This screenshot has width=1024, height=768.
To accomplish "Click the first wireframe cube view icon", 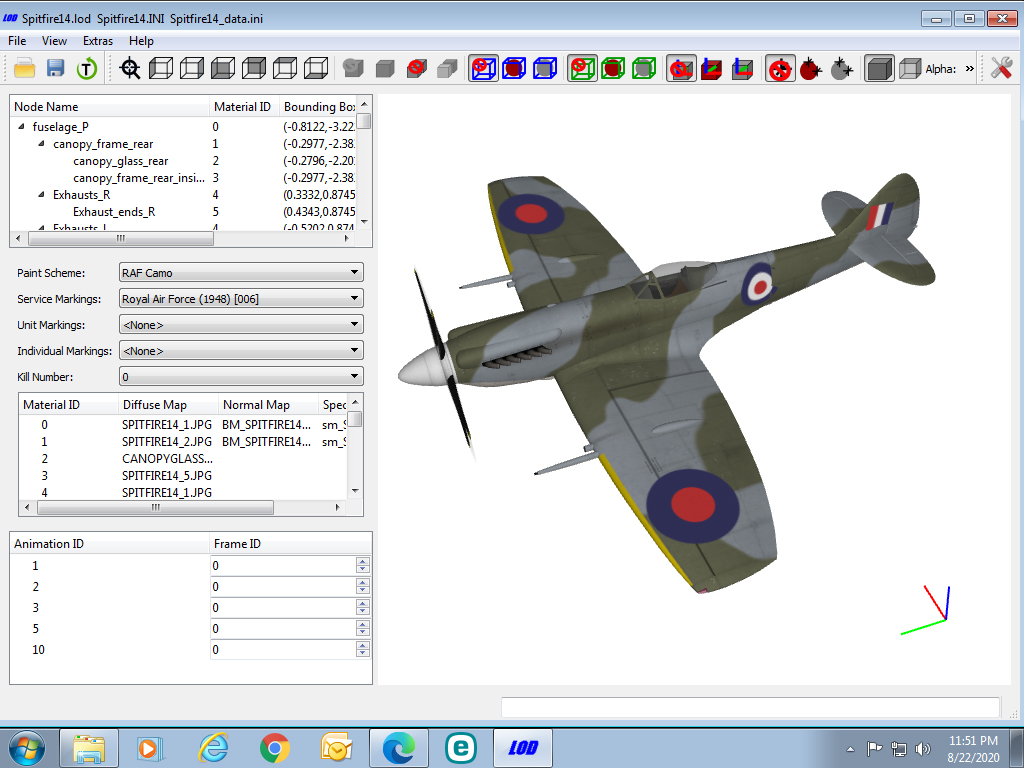I will 161,68.
